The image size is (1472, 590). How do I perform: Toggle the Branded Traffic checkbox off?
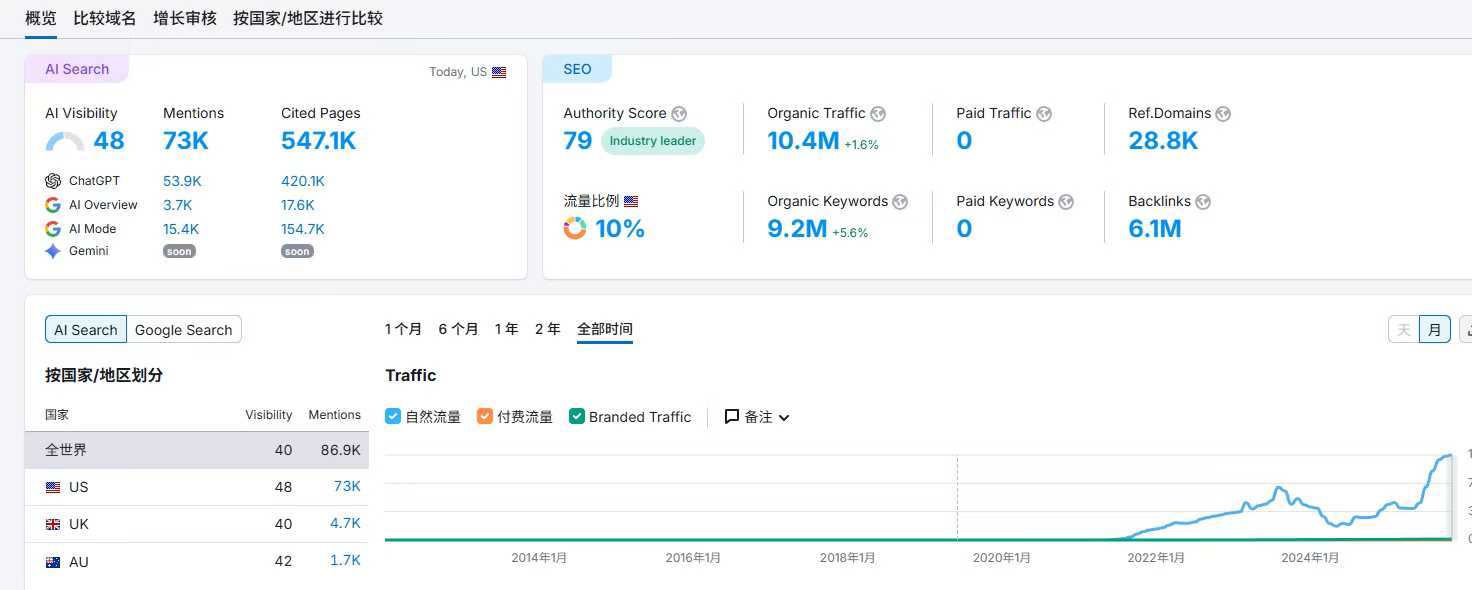click(576, 416)
